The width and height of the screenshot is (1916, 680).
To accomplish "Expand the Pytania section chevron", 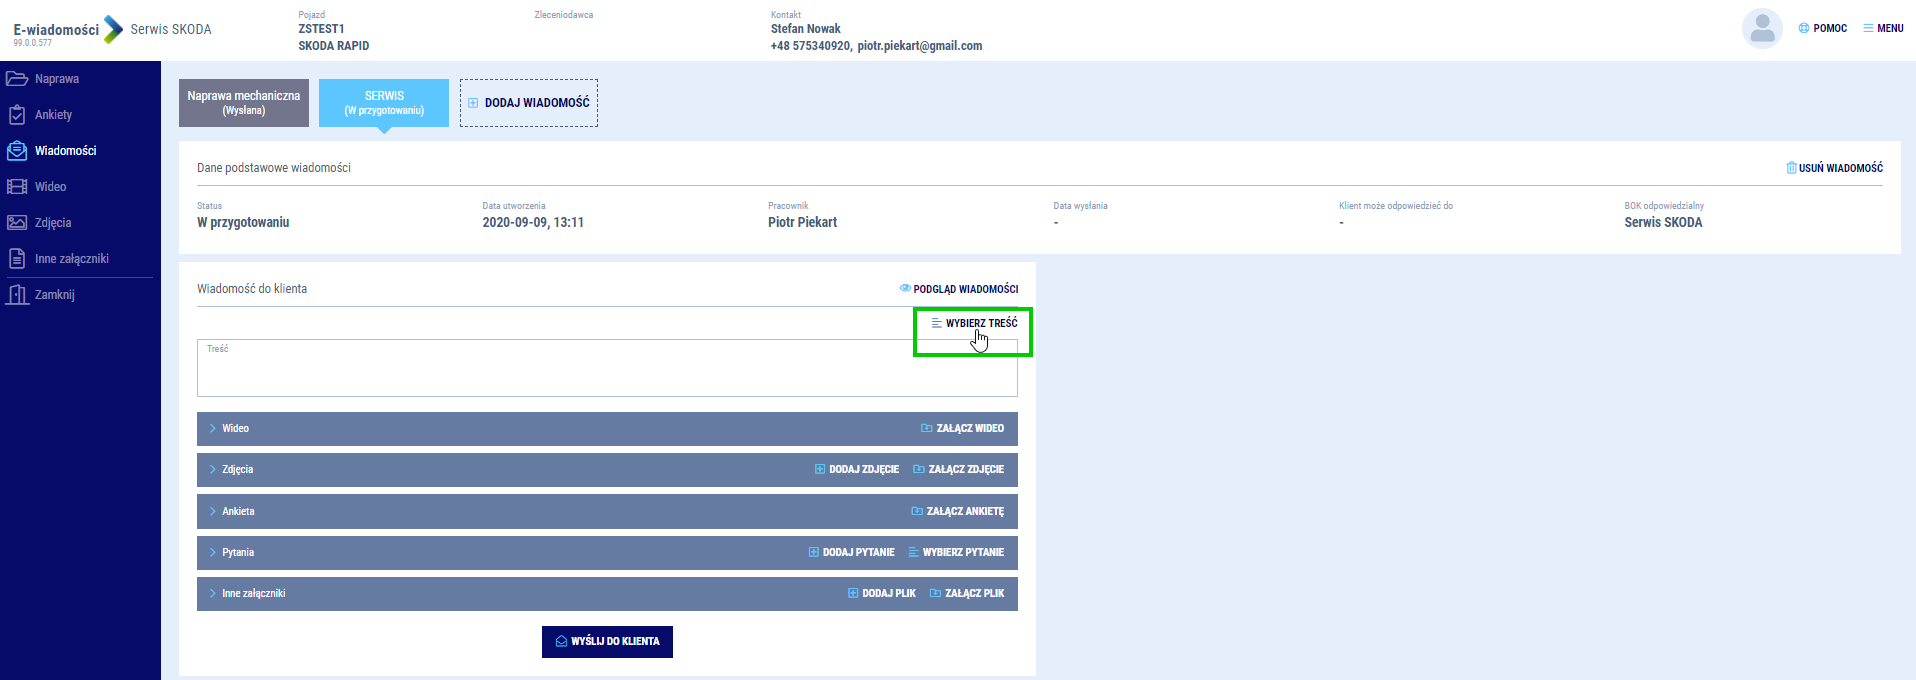I will click(213, 552).
